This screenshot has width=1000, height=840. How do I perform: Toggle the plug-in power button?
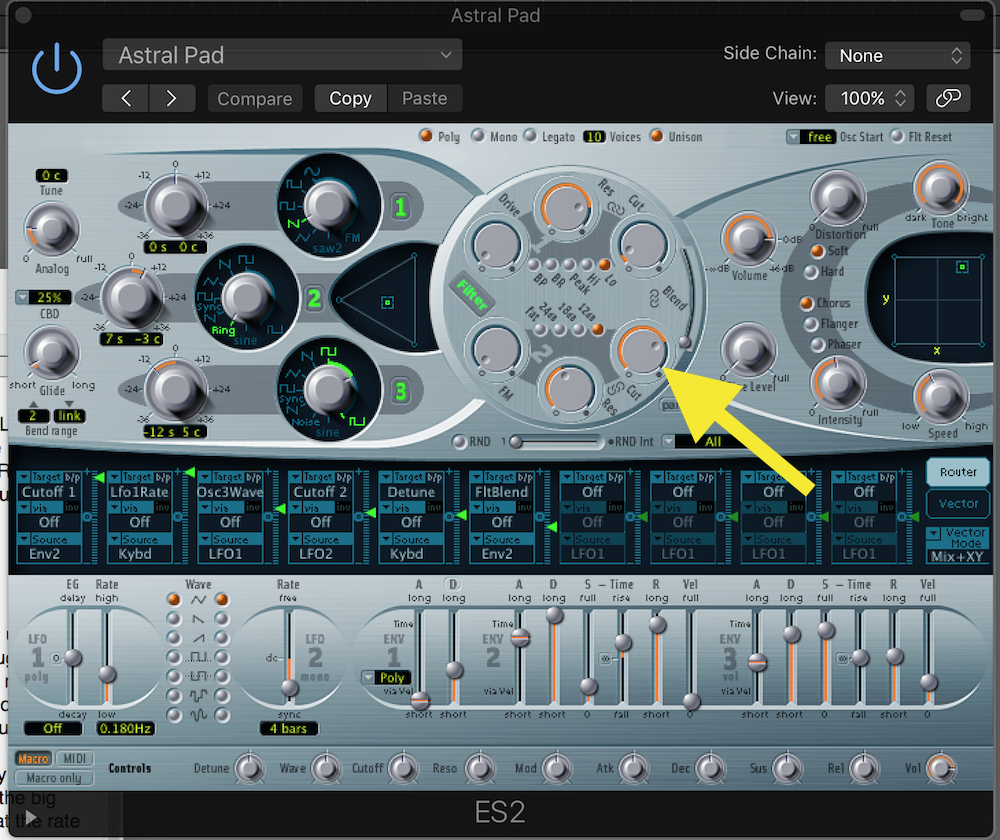click(57, 68)
